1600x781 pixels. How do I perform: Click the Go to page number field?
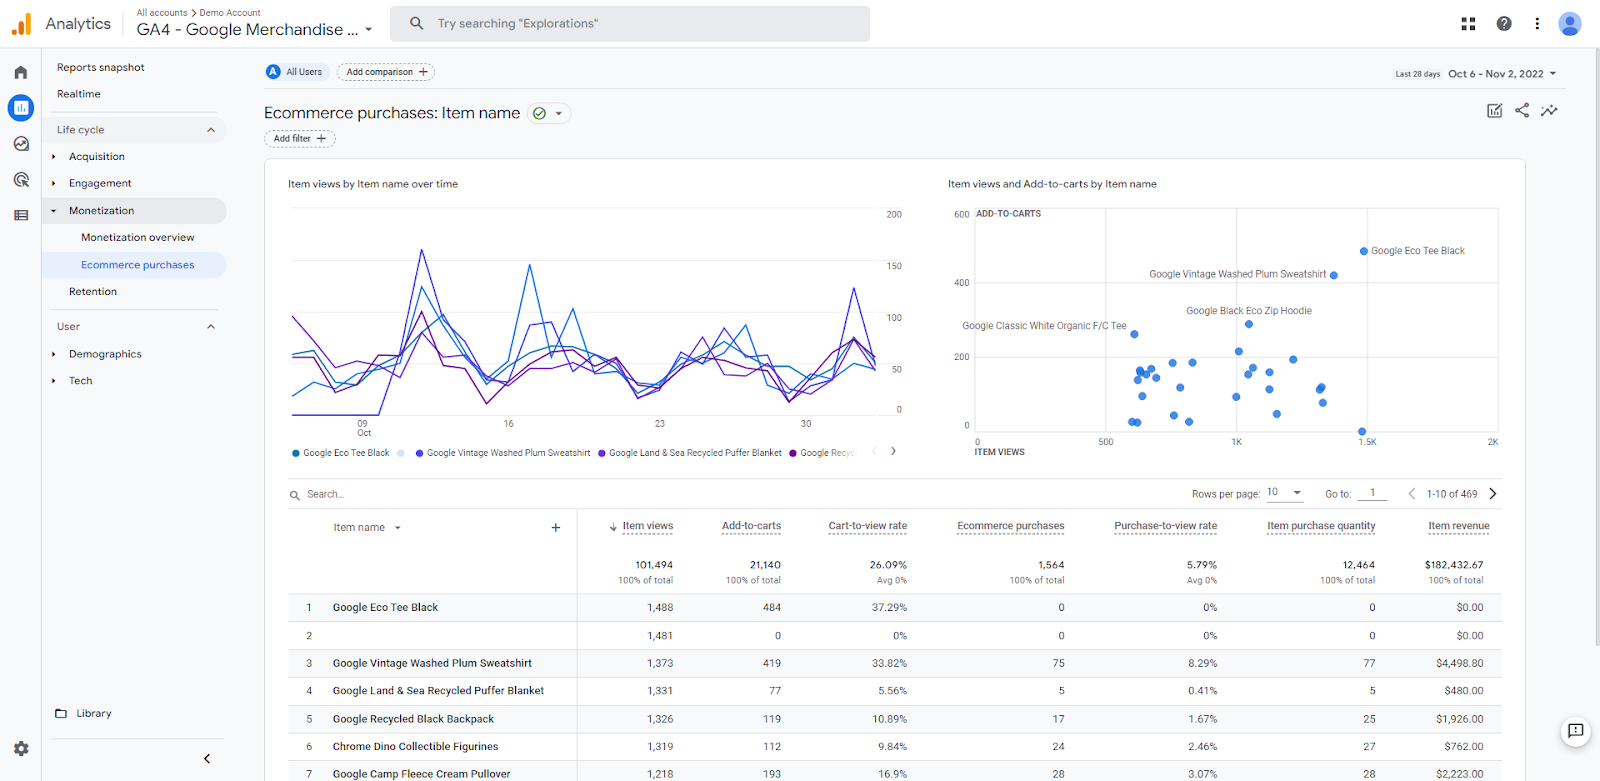click(x=1373, y=493)
